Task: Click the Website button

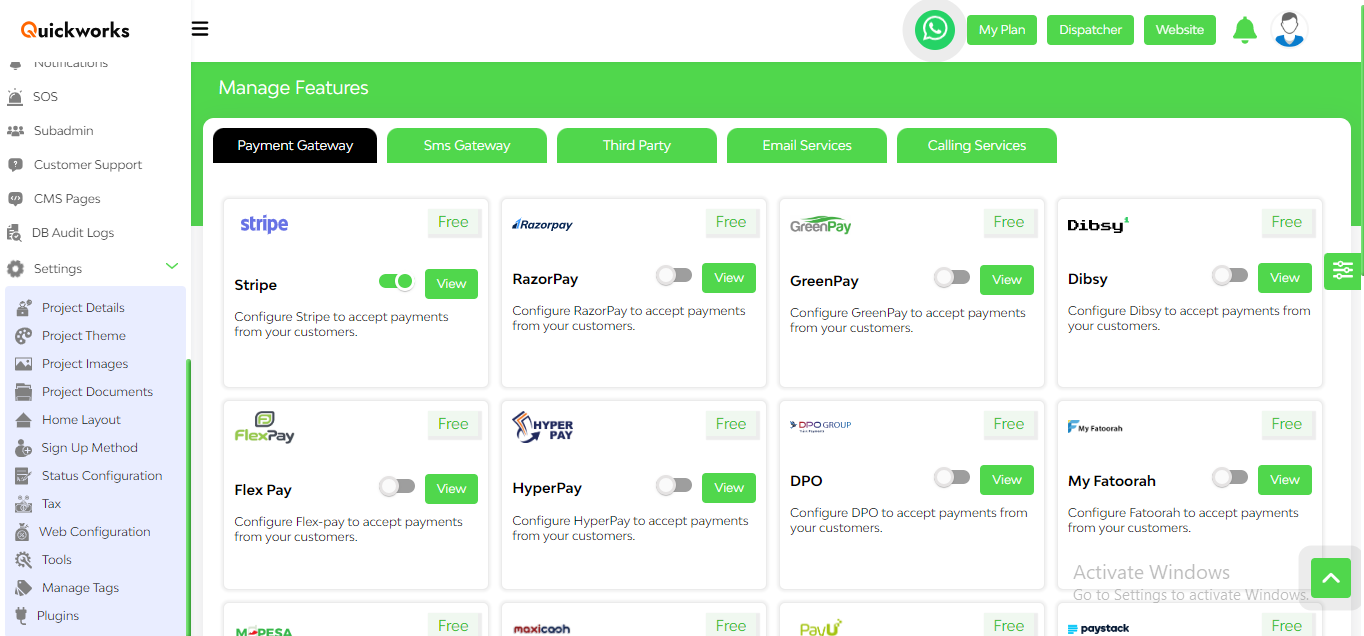Action: point(1180,30)
